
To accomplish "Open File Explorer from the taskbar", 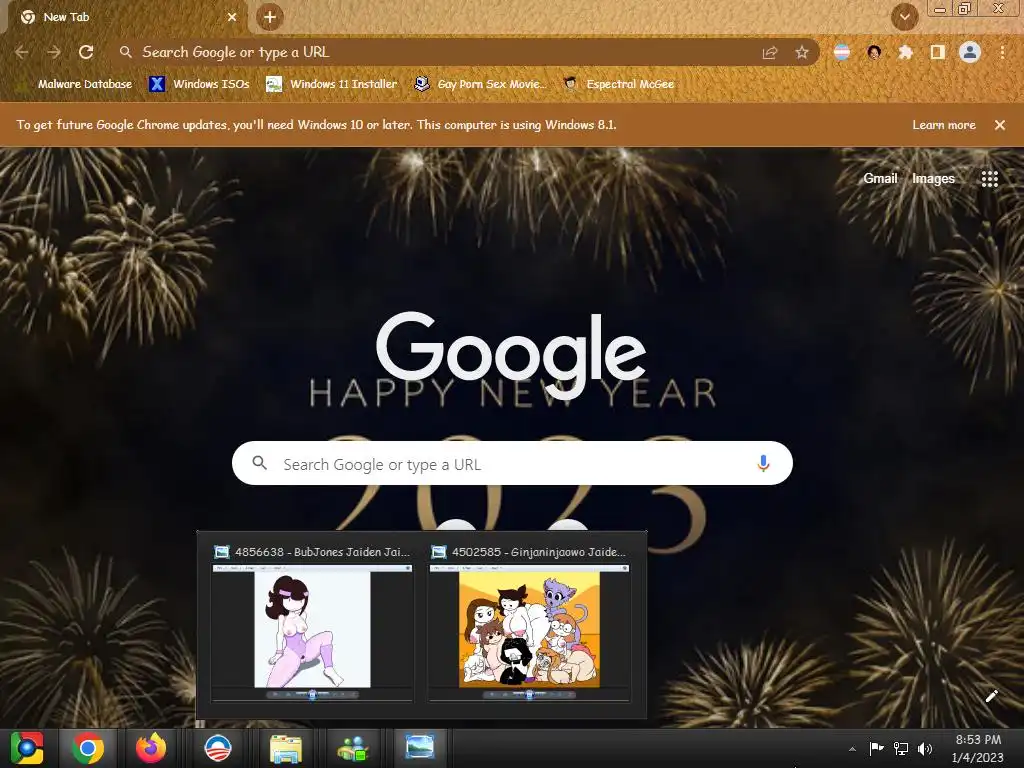I will (x=285, y=748).
